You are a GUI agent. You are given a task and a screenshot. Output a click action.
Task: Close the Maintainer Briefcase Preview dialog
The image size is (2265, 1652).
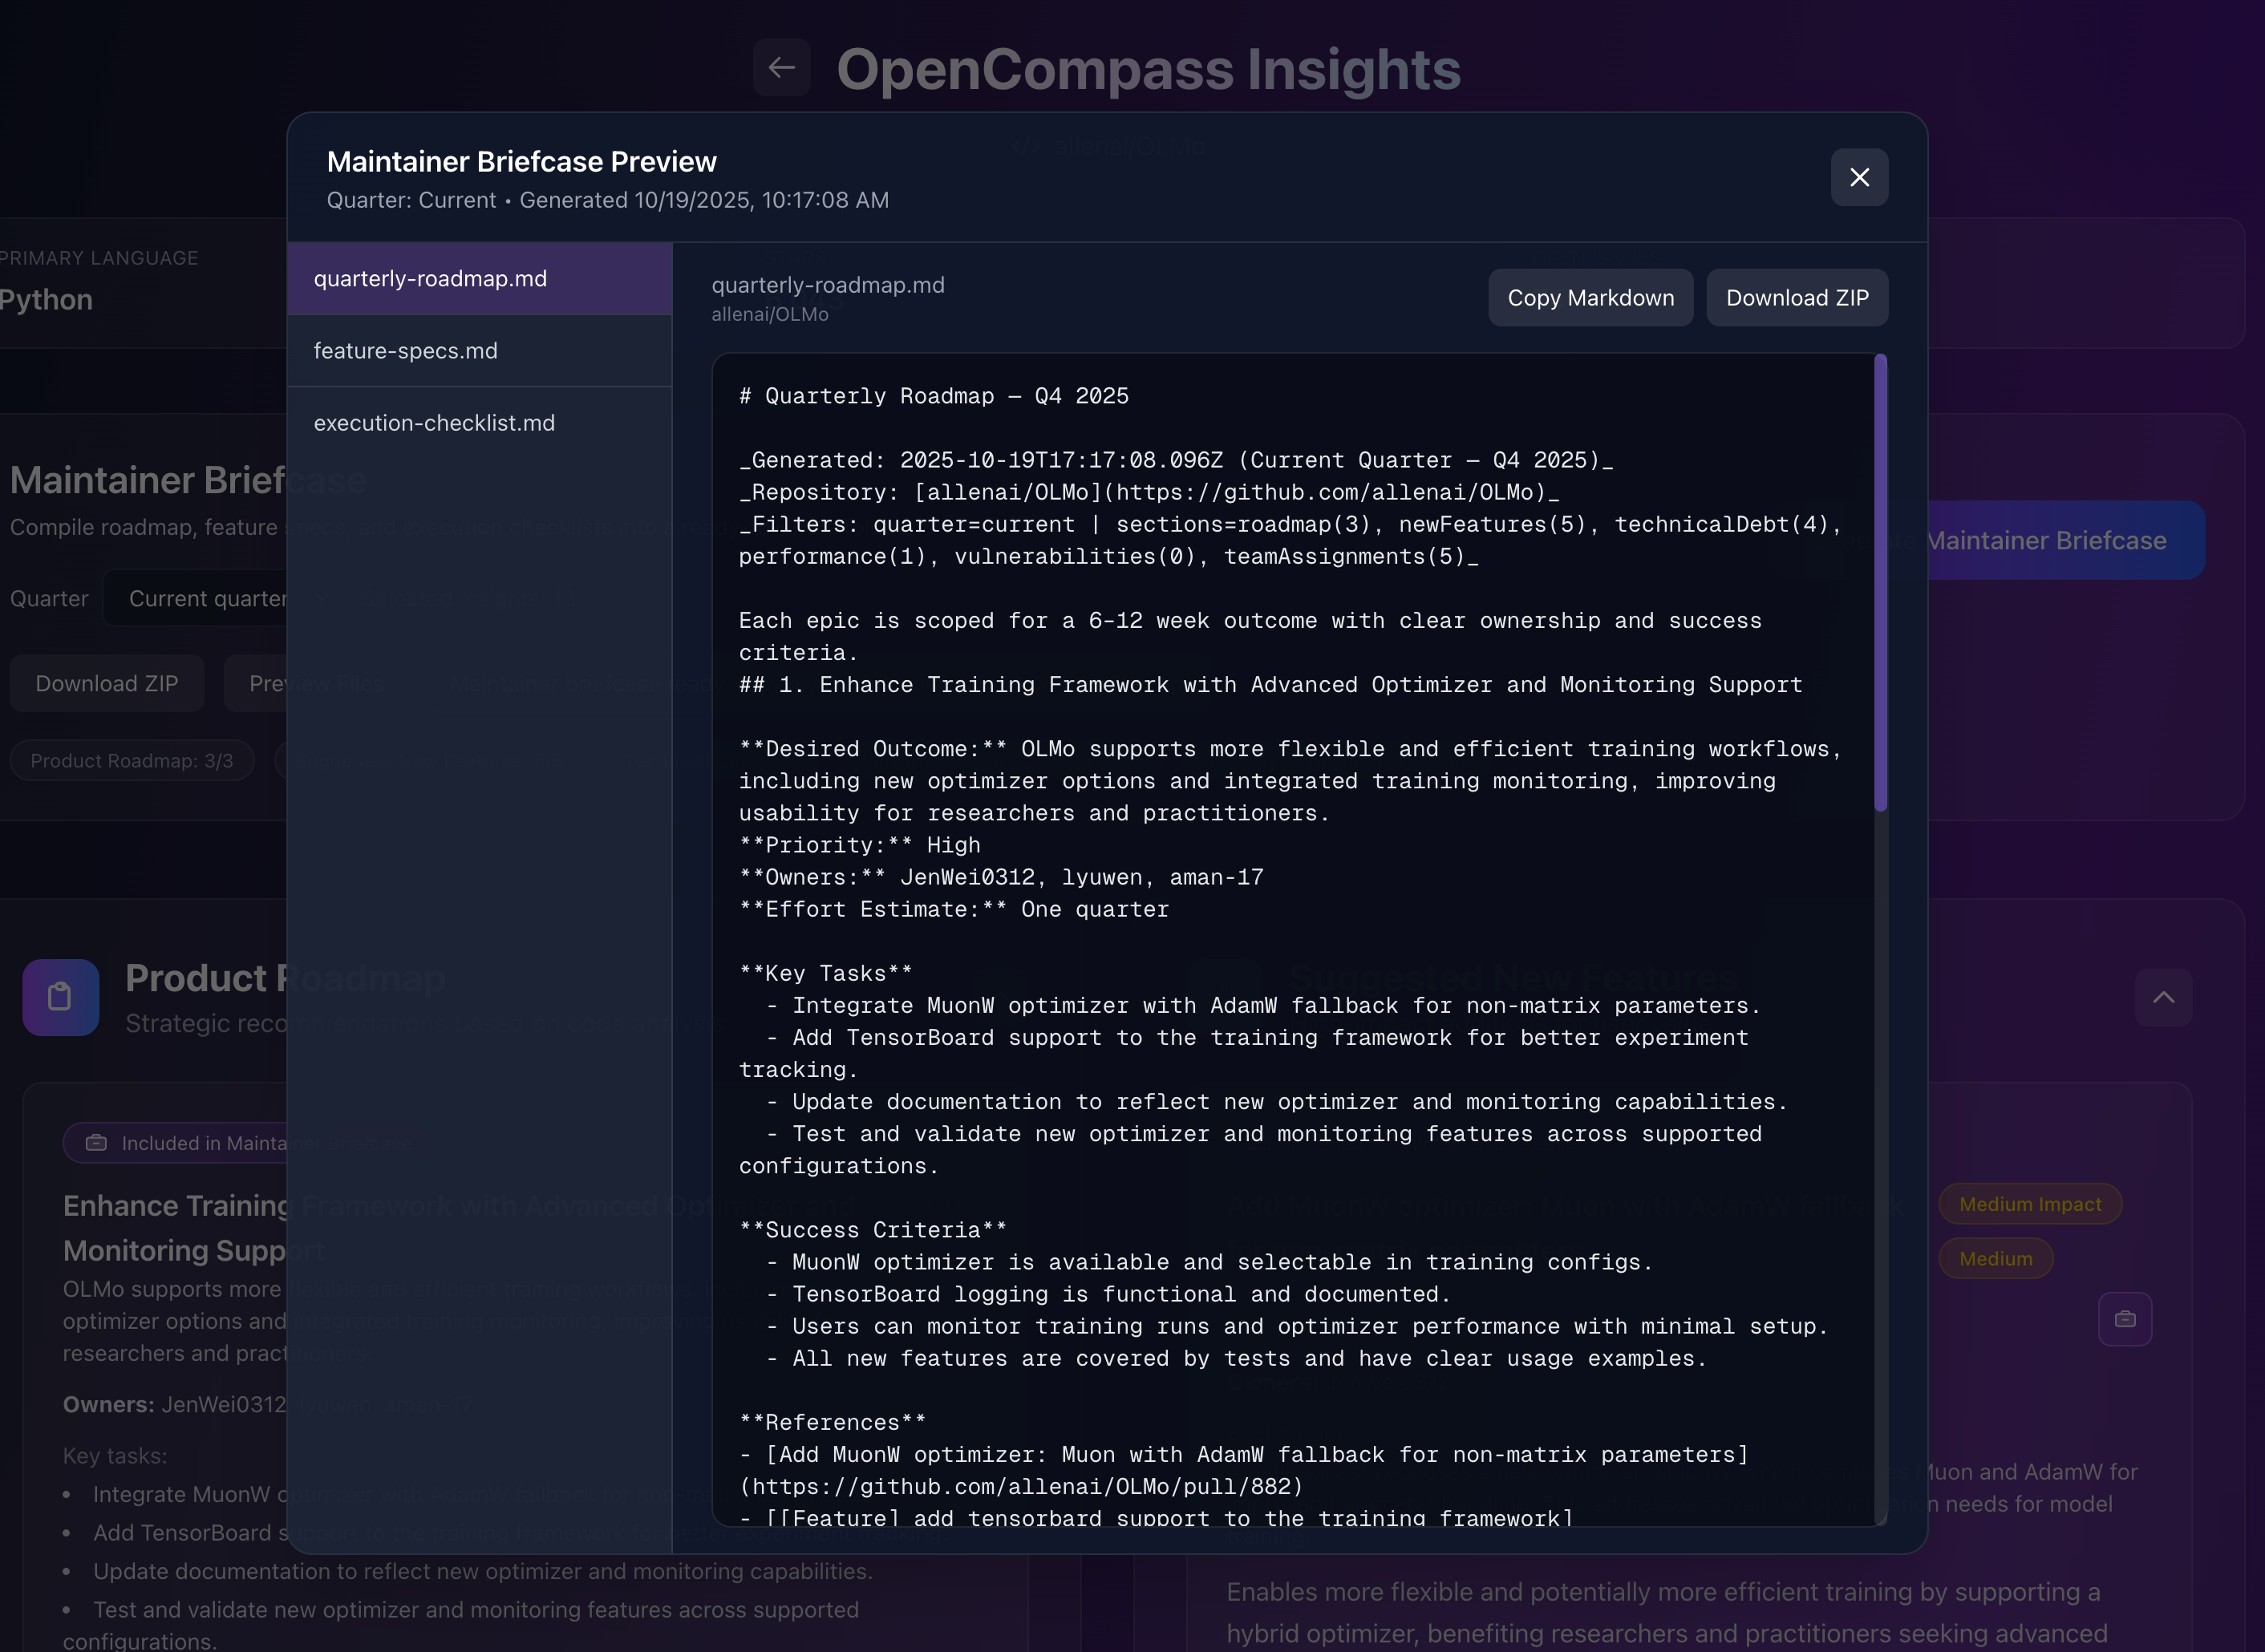pyautogui.click(x=1858, y=177)
